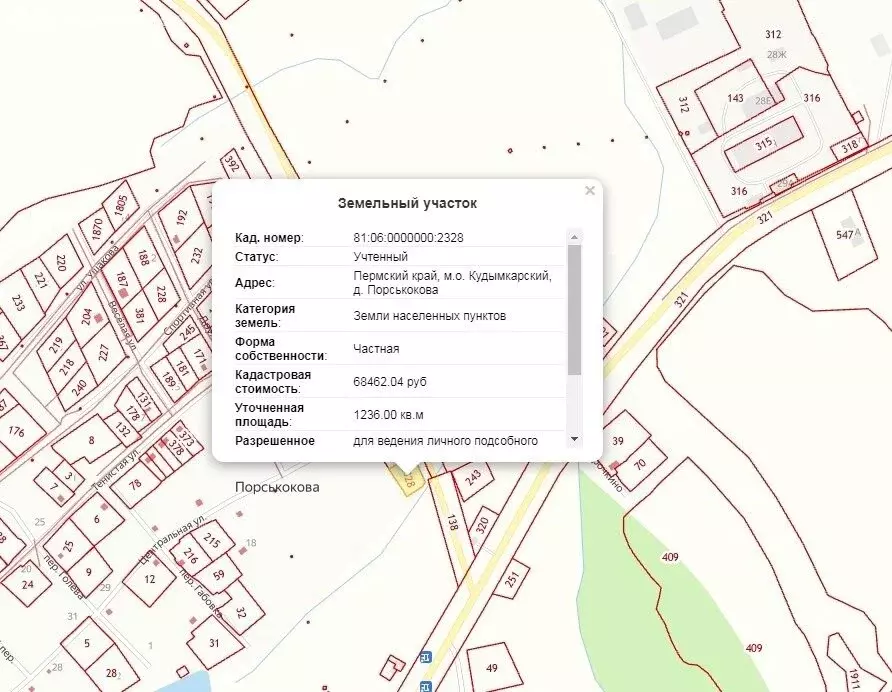Screen dimensions: 892x692
Task: Select parcel 59 on the map
Action: [219, 574]
